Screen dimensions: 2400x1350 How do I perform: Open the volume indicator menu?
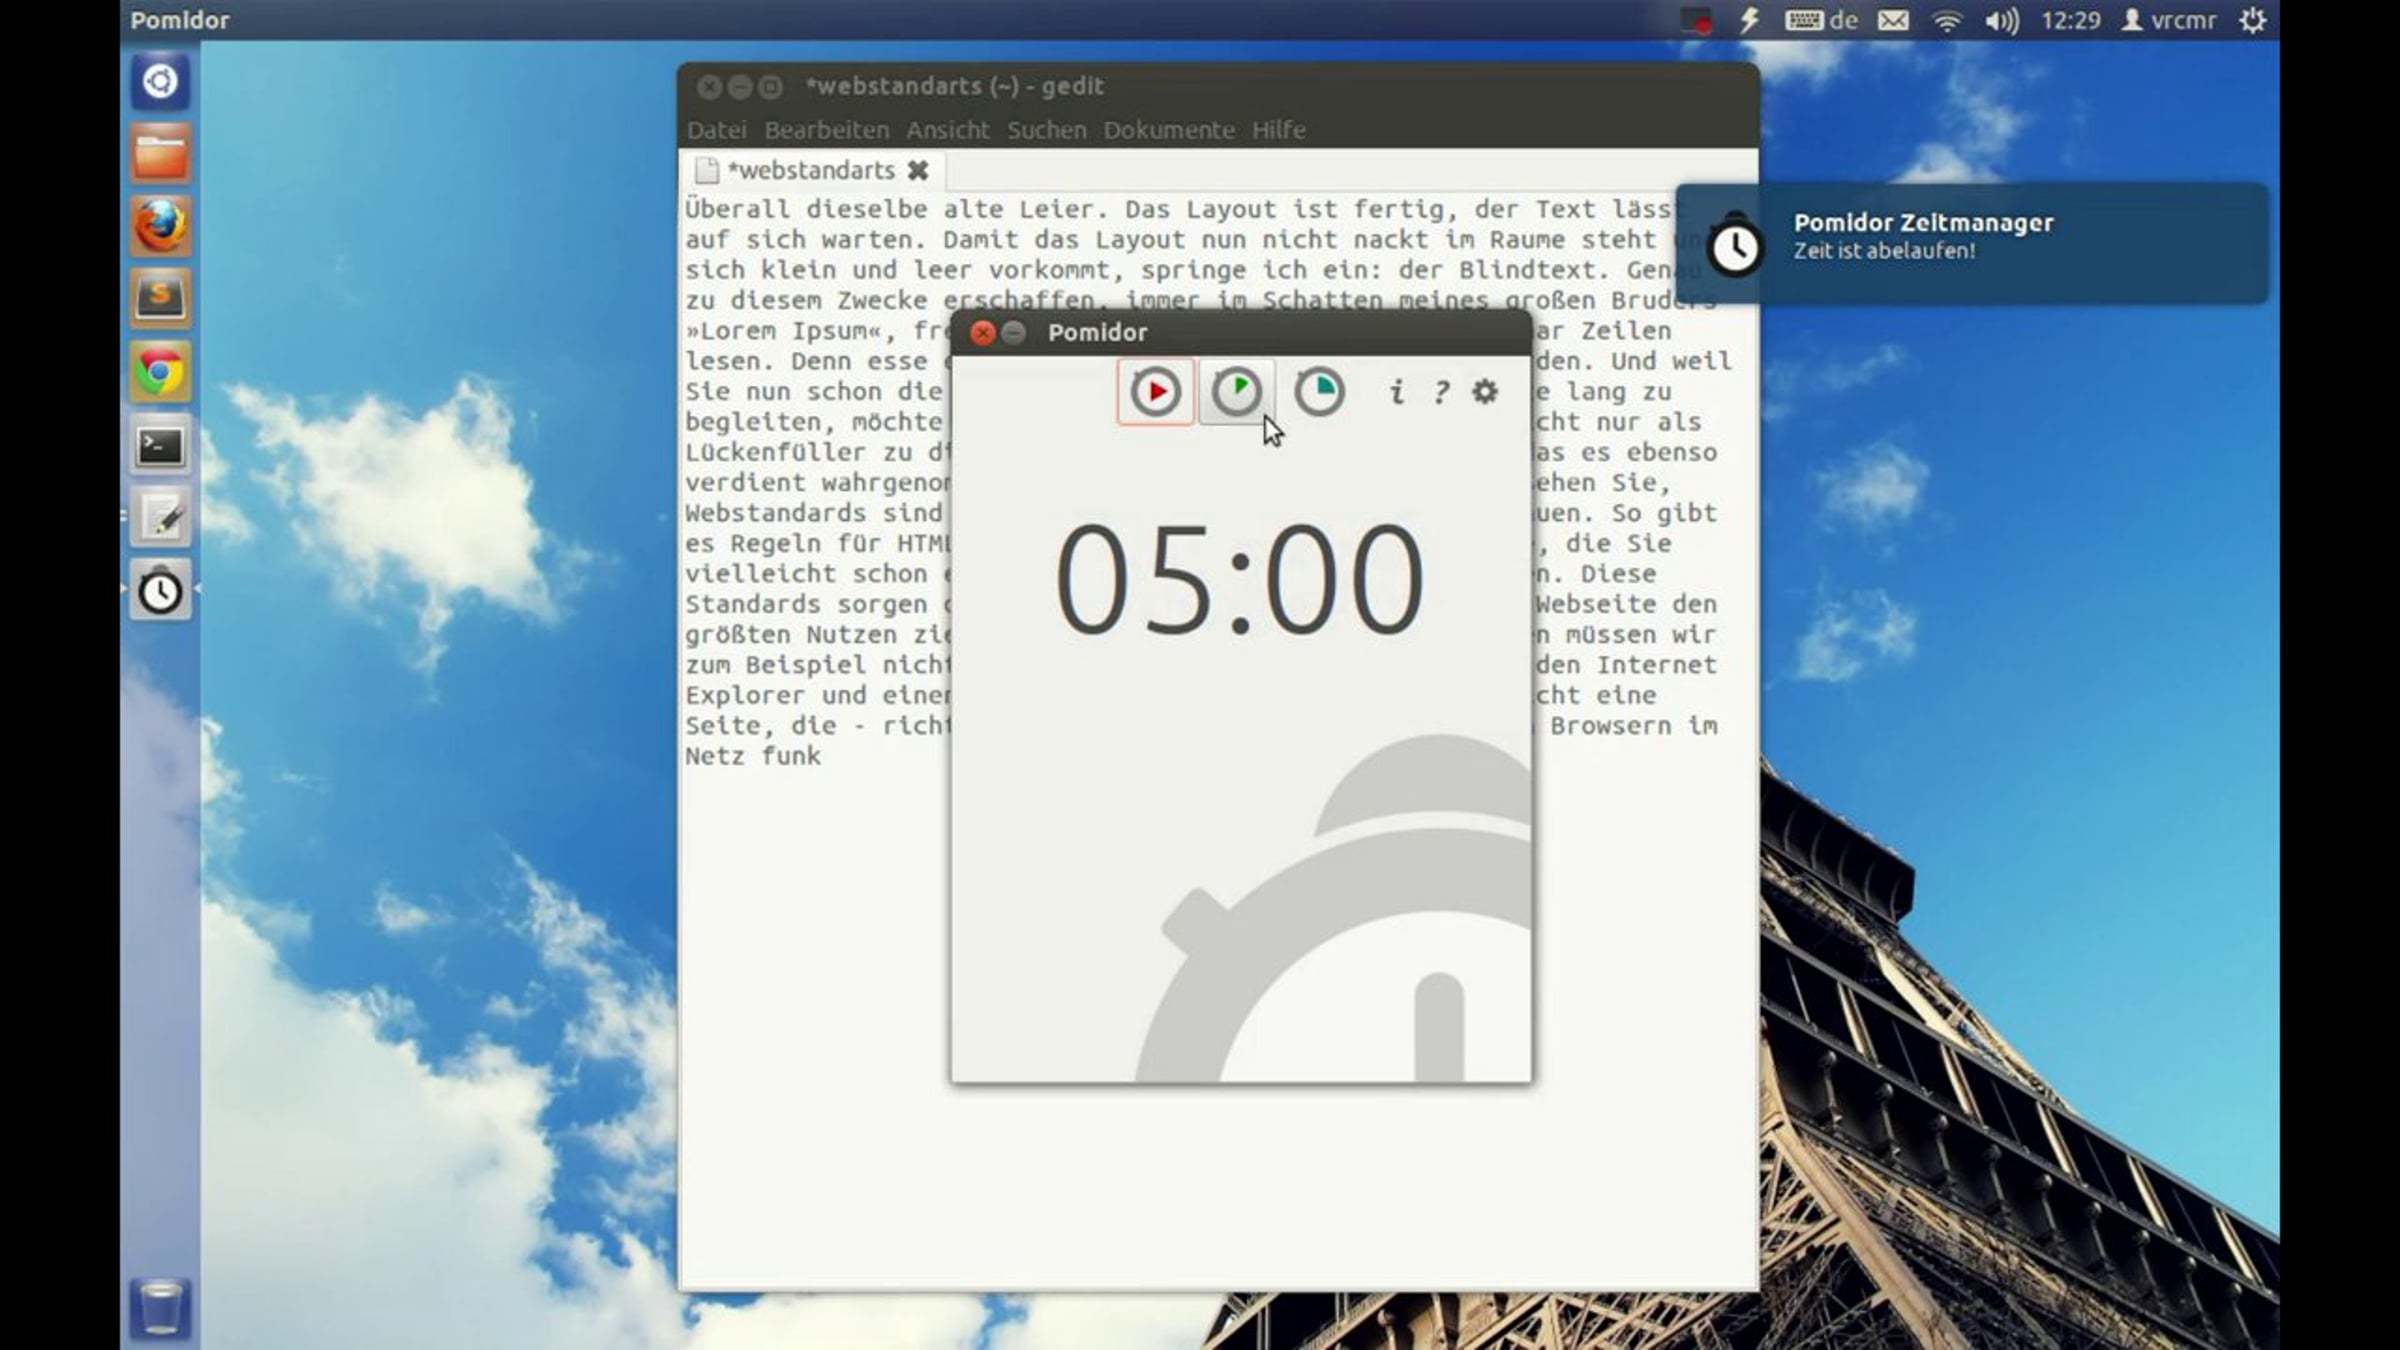point(2001,20)
